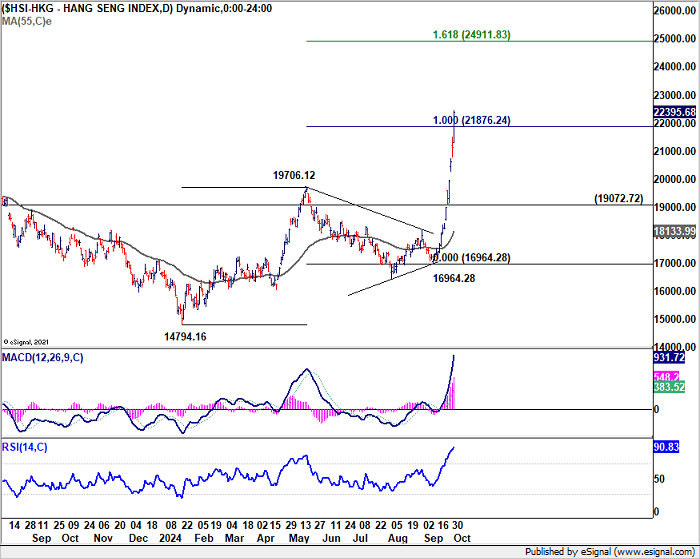Click the Oct month label at right end of time axis
The width and height of the screenshot is (700, 559).
[462, 538]
